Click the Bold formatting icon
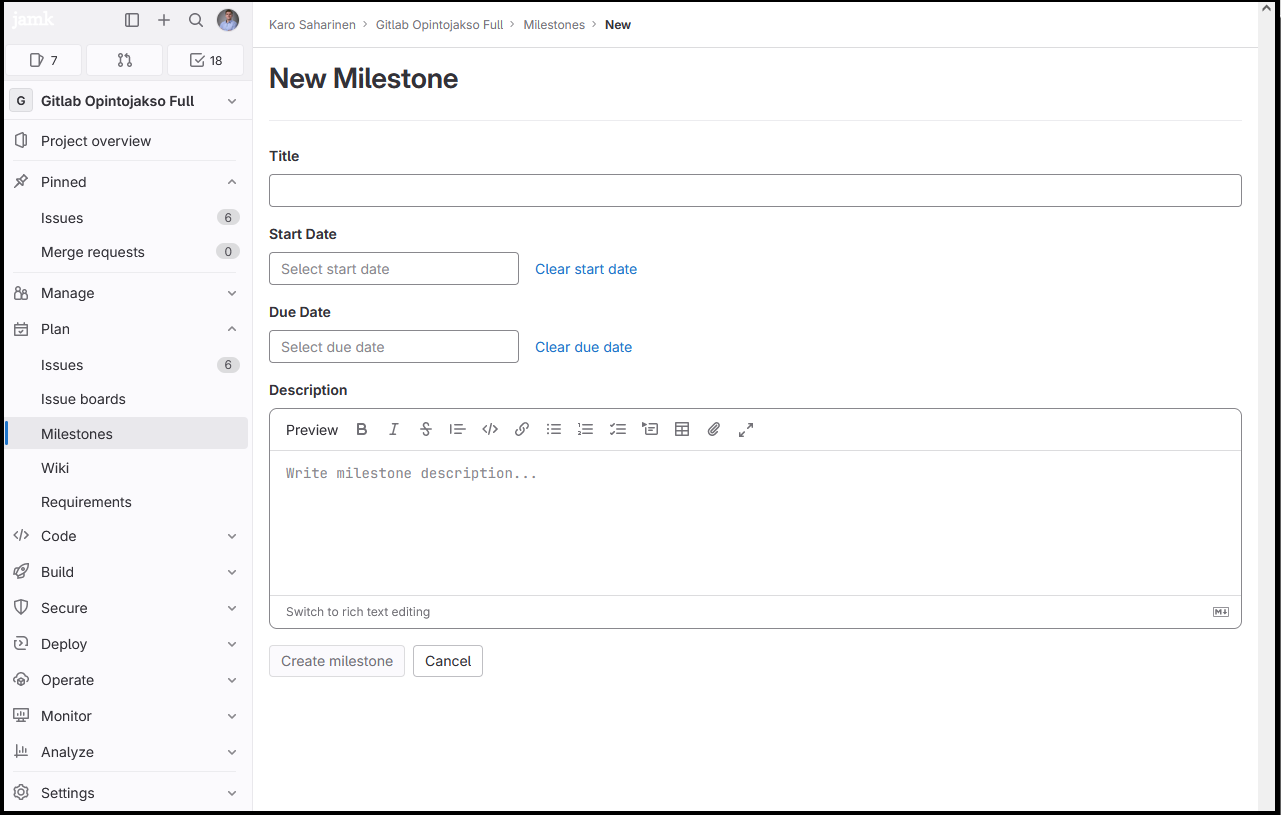Viewport: 1281px width, 815px height. tap(362, 430)
